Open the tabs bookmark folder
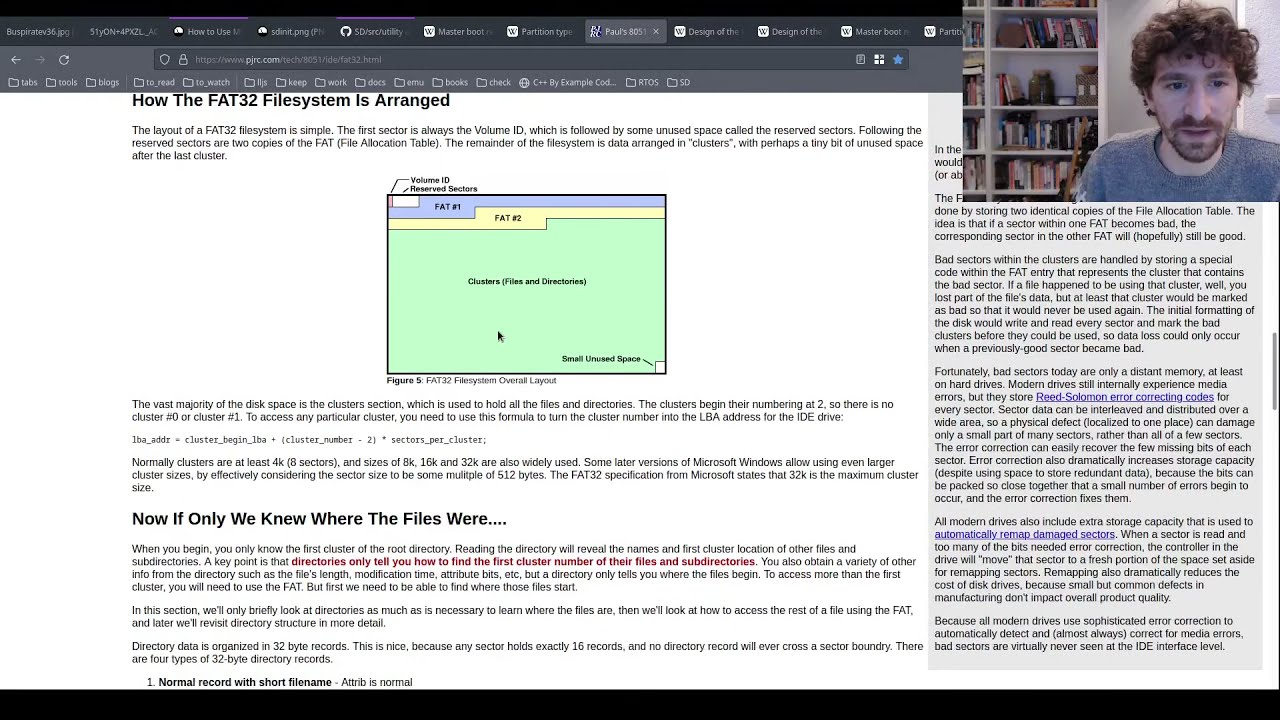This screenshot has height=720, width=1280. click(22, 83)
